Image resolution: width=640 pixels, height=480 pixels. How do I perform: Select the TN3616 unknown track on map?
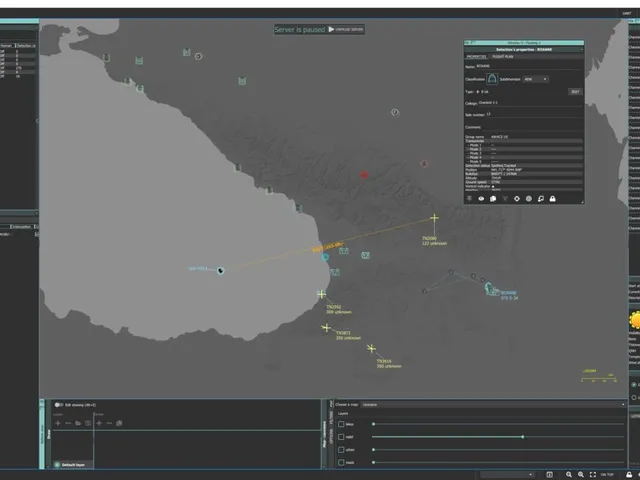[371, 348]
